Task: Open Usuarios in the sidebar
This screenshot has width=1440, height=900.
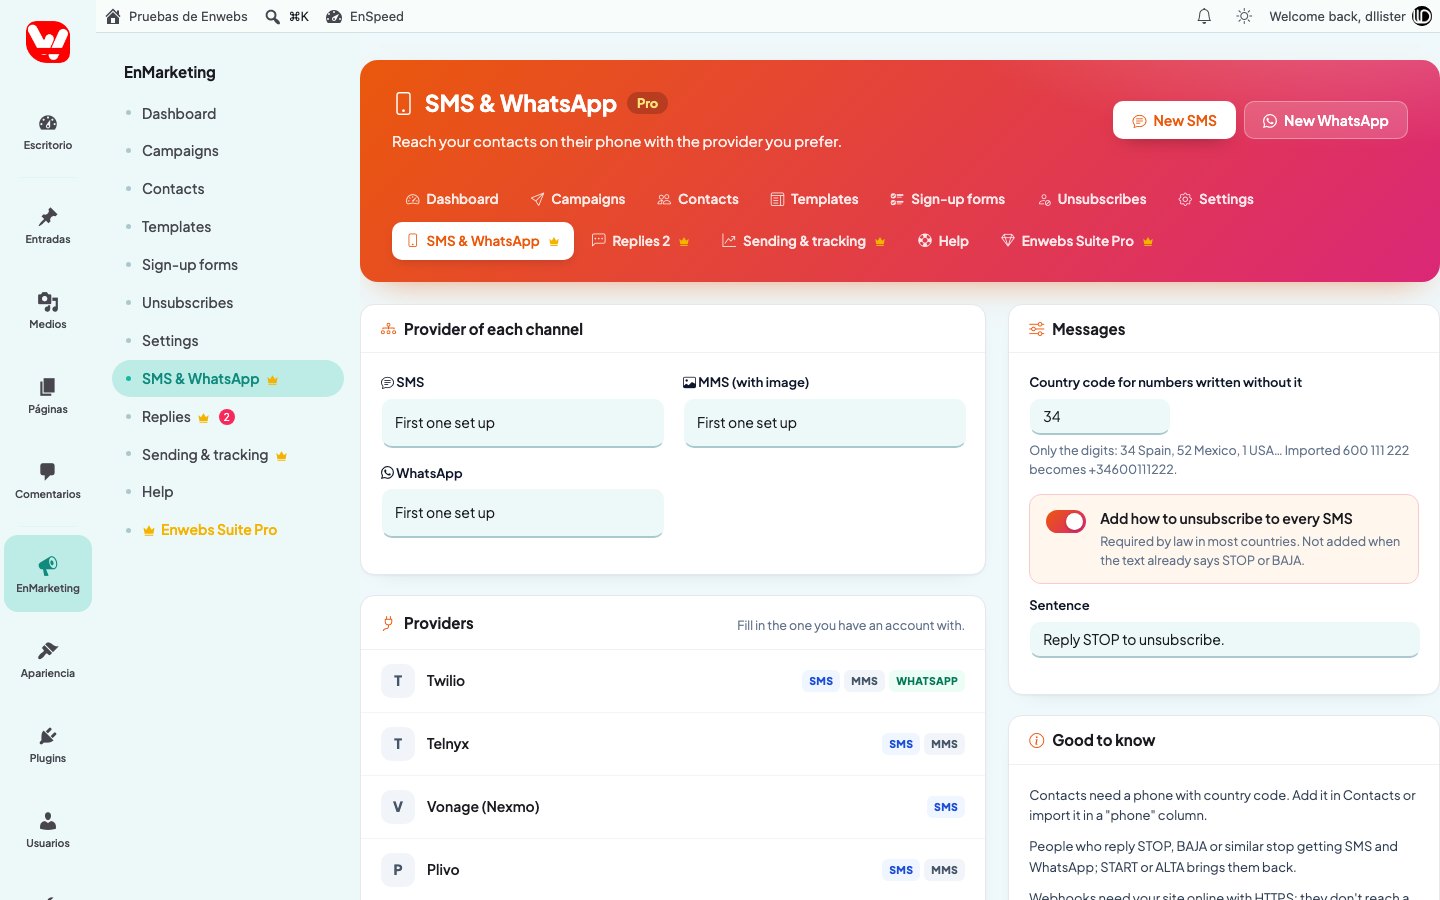Action: (x=48, y=830)
